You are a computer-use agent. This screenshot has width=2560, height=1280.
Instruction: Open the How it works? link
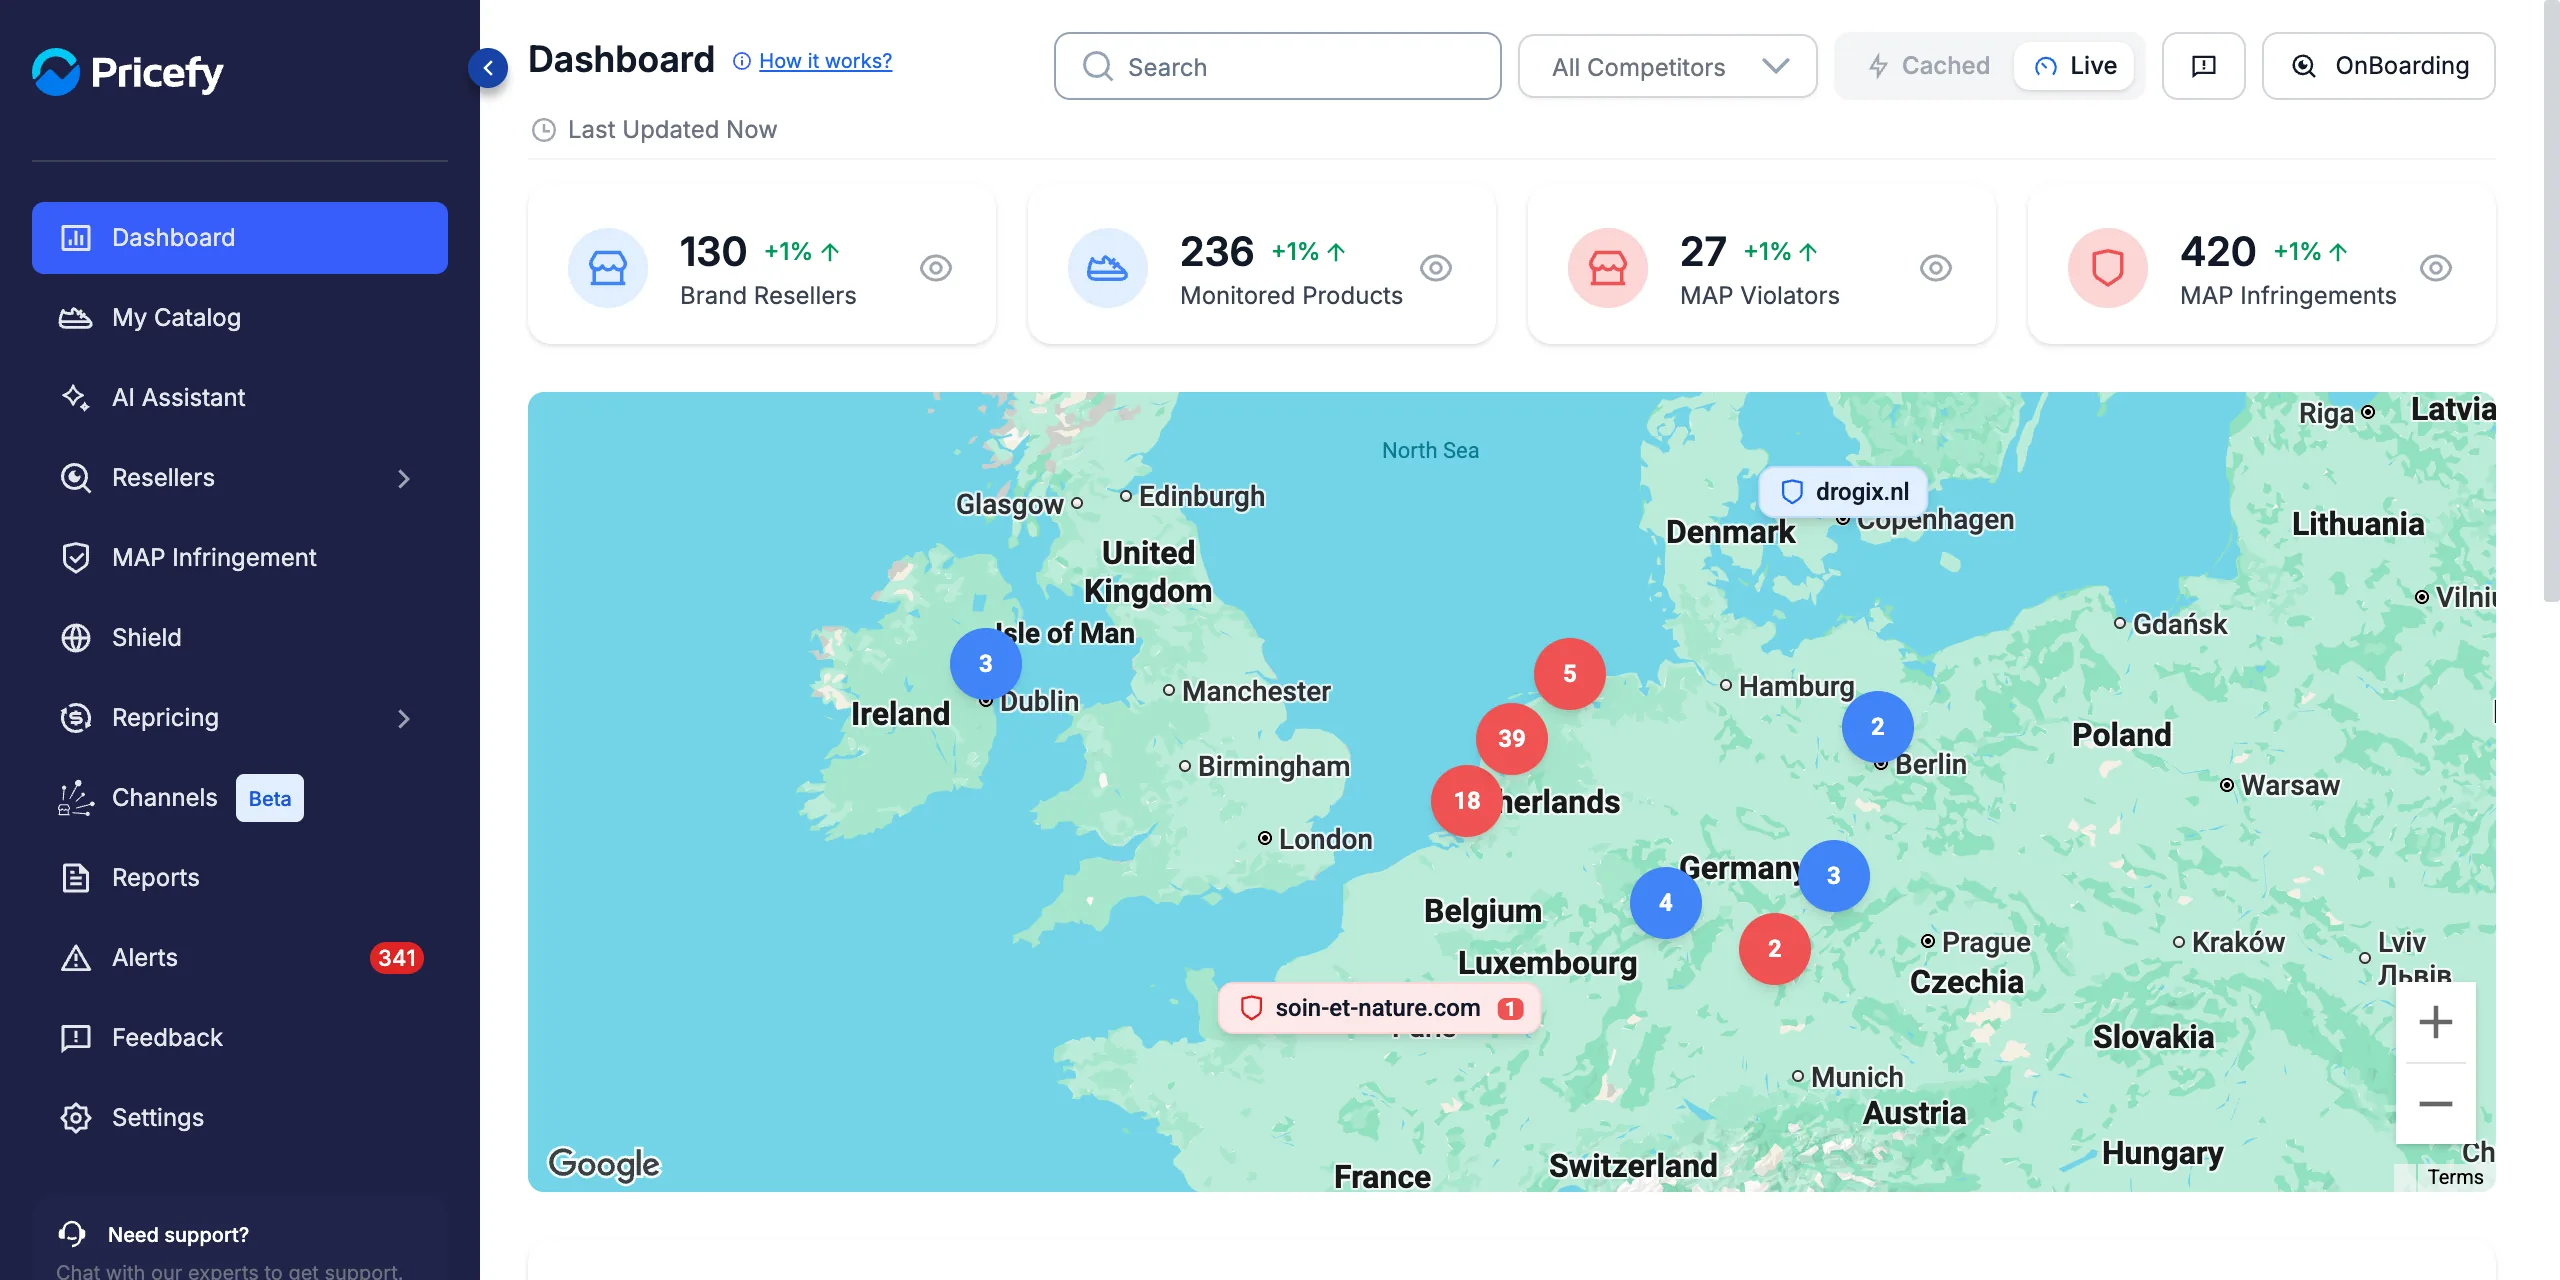click(825, 61)
